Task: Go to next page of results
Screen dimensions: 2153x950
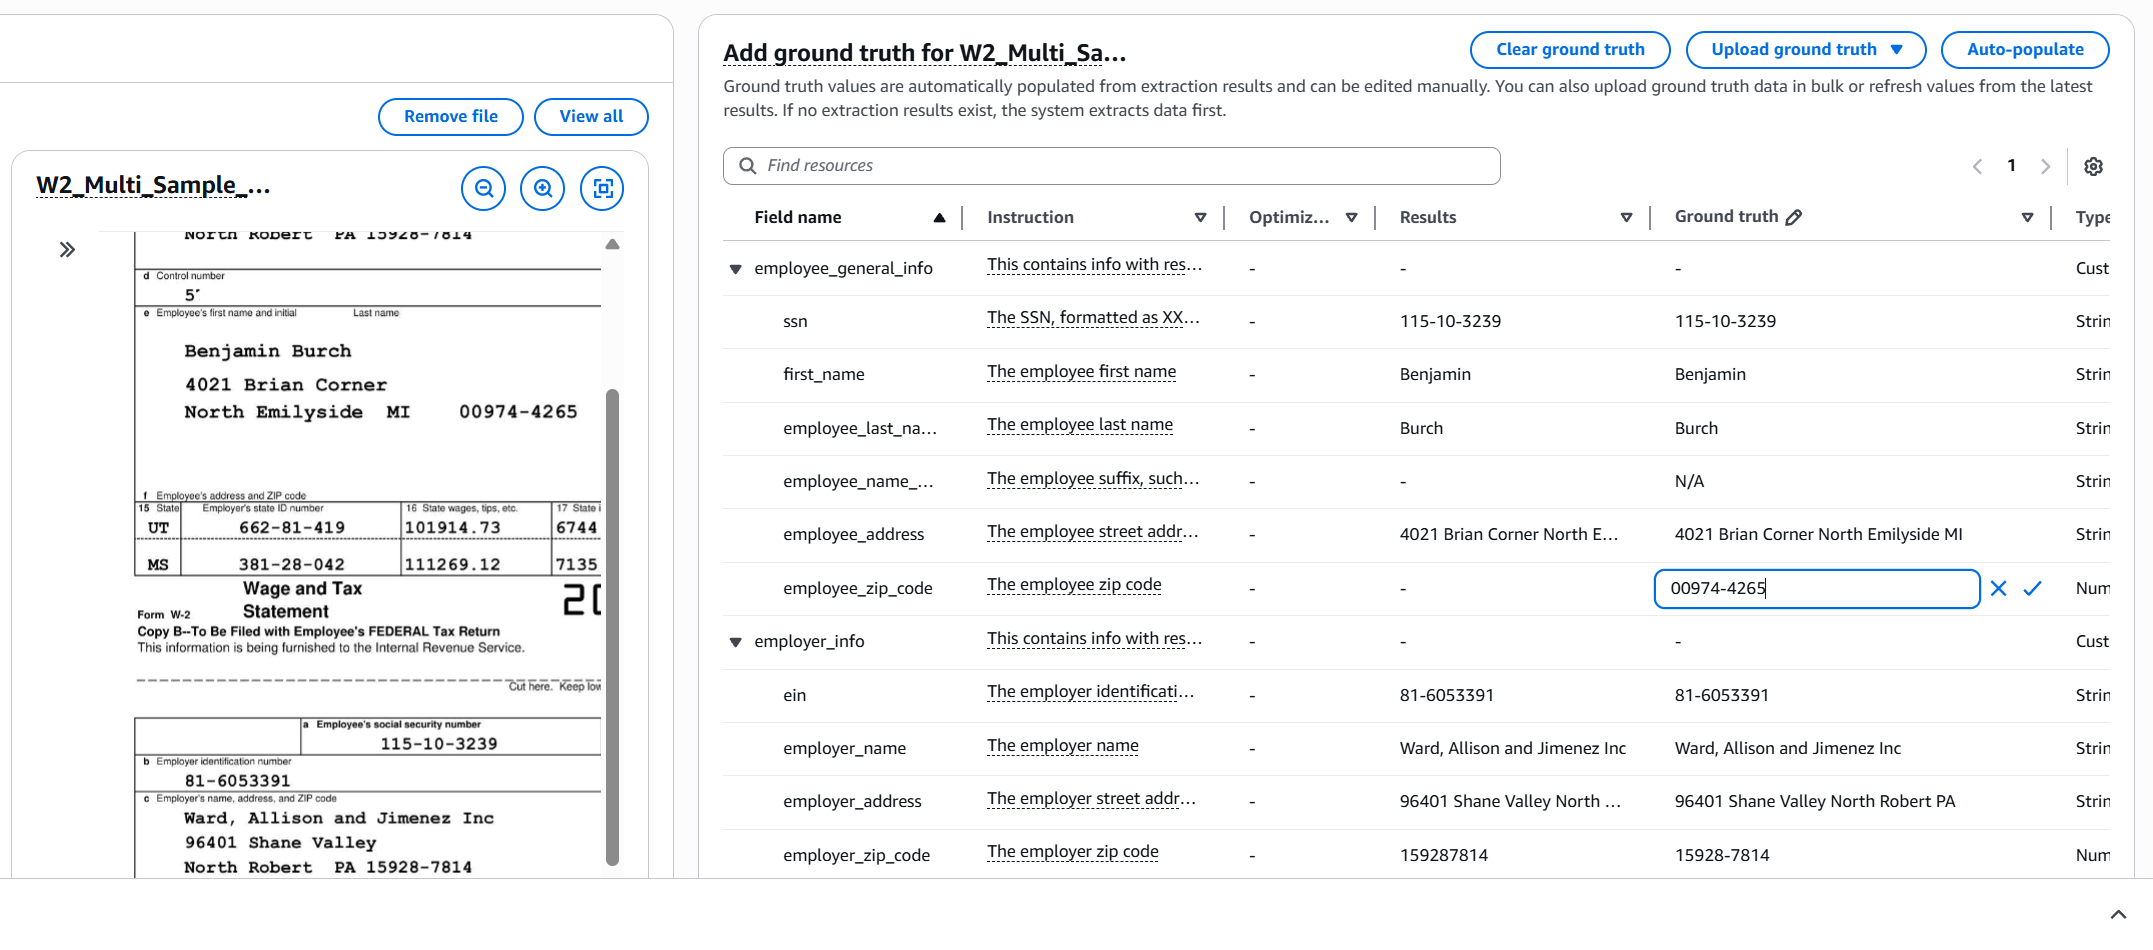Action: pyautogui.click(x=2045, y=167)
